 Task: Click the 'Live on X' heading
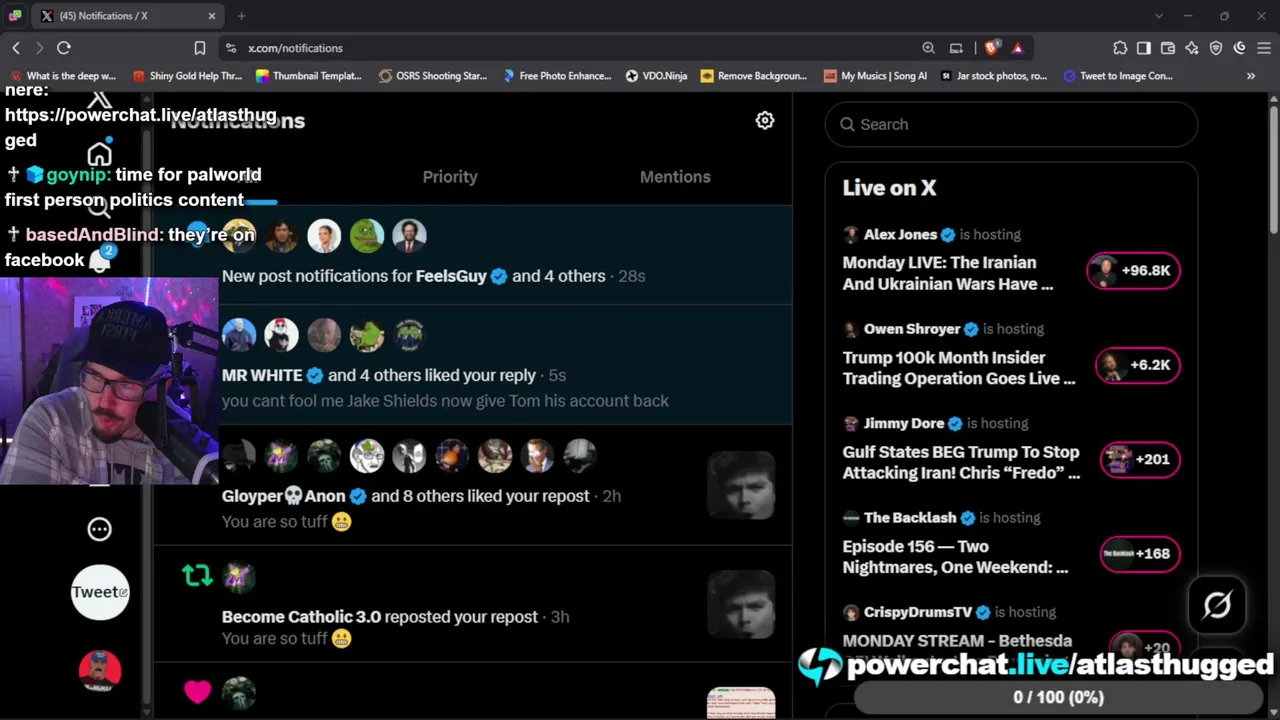(889, 188)
